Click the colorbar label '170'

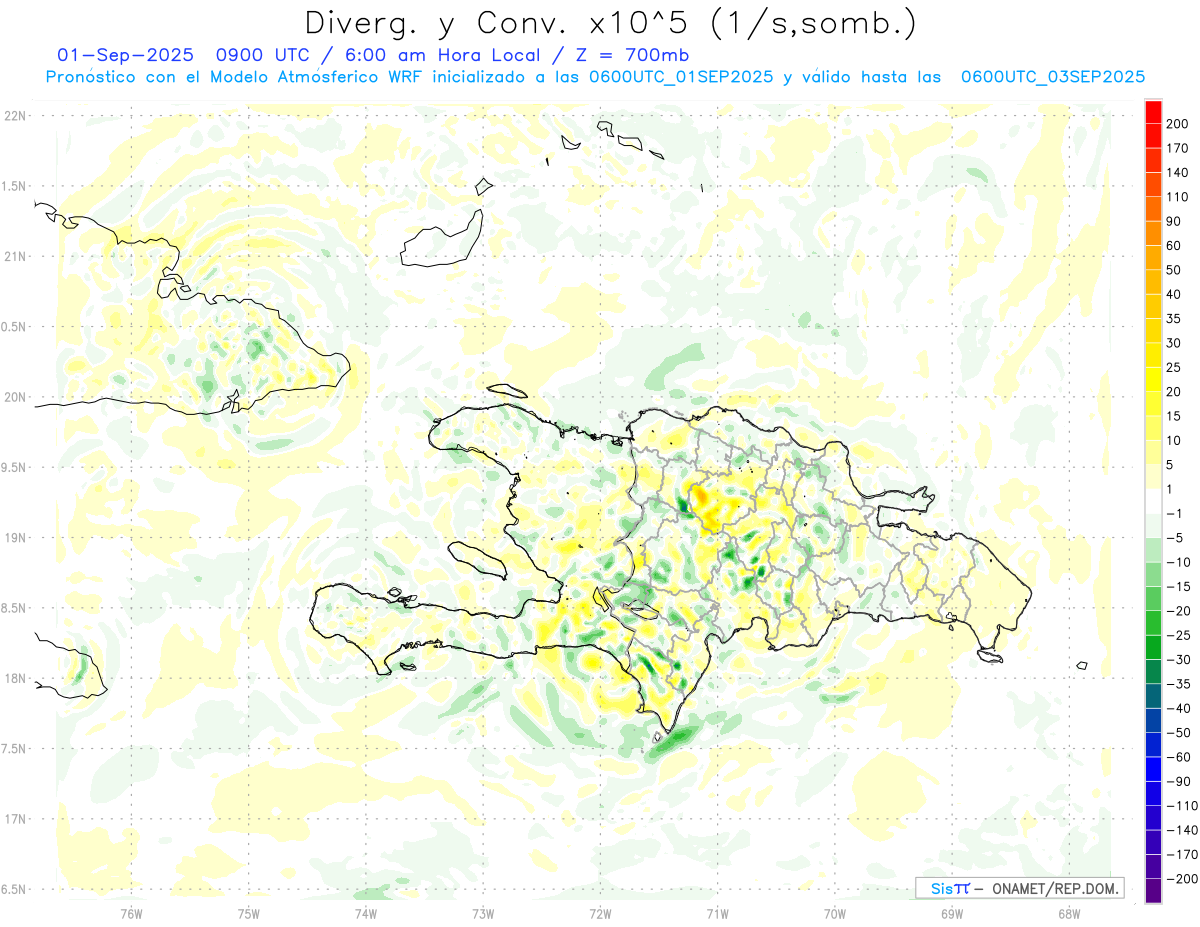click(1179, 148)
